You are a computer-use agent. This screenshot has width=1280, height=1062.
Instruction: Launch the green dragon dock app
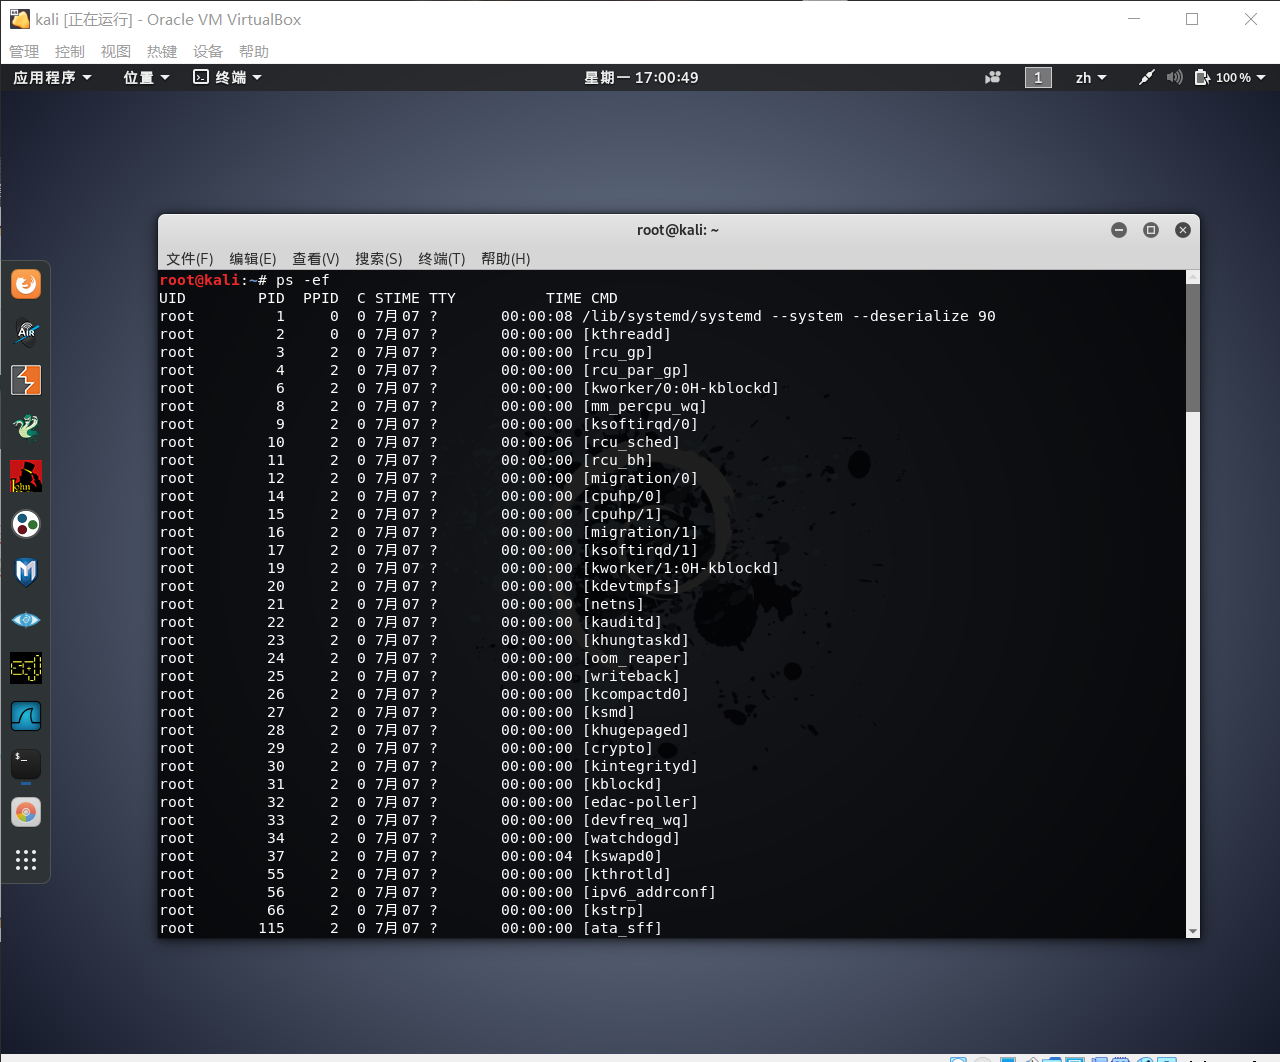coord(26,428)
